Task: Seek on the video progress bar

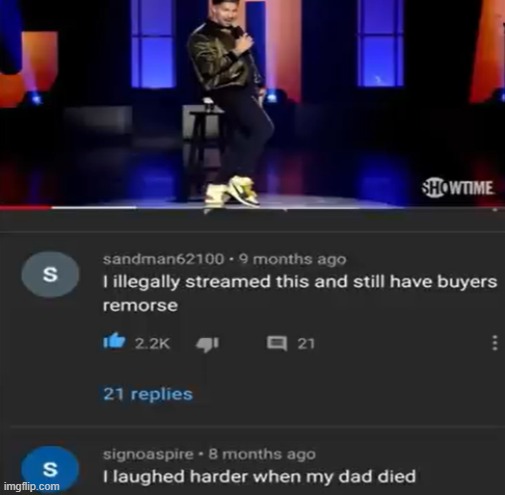Action: 252,208
